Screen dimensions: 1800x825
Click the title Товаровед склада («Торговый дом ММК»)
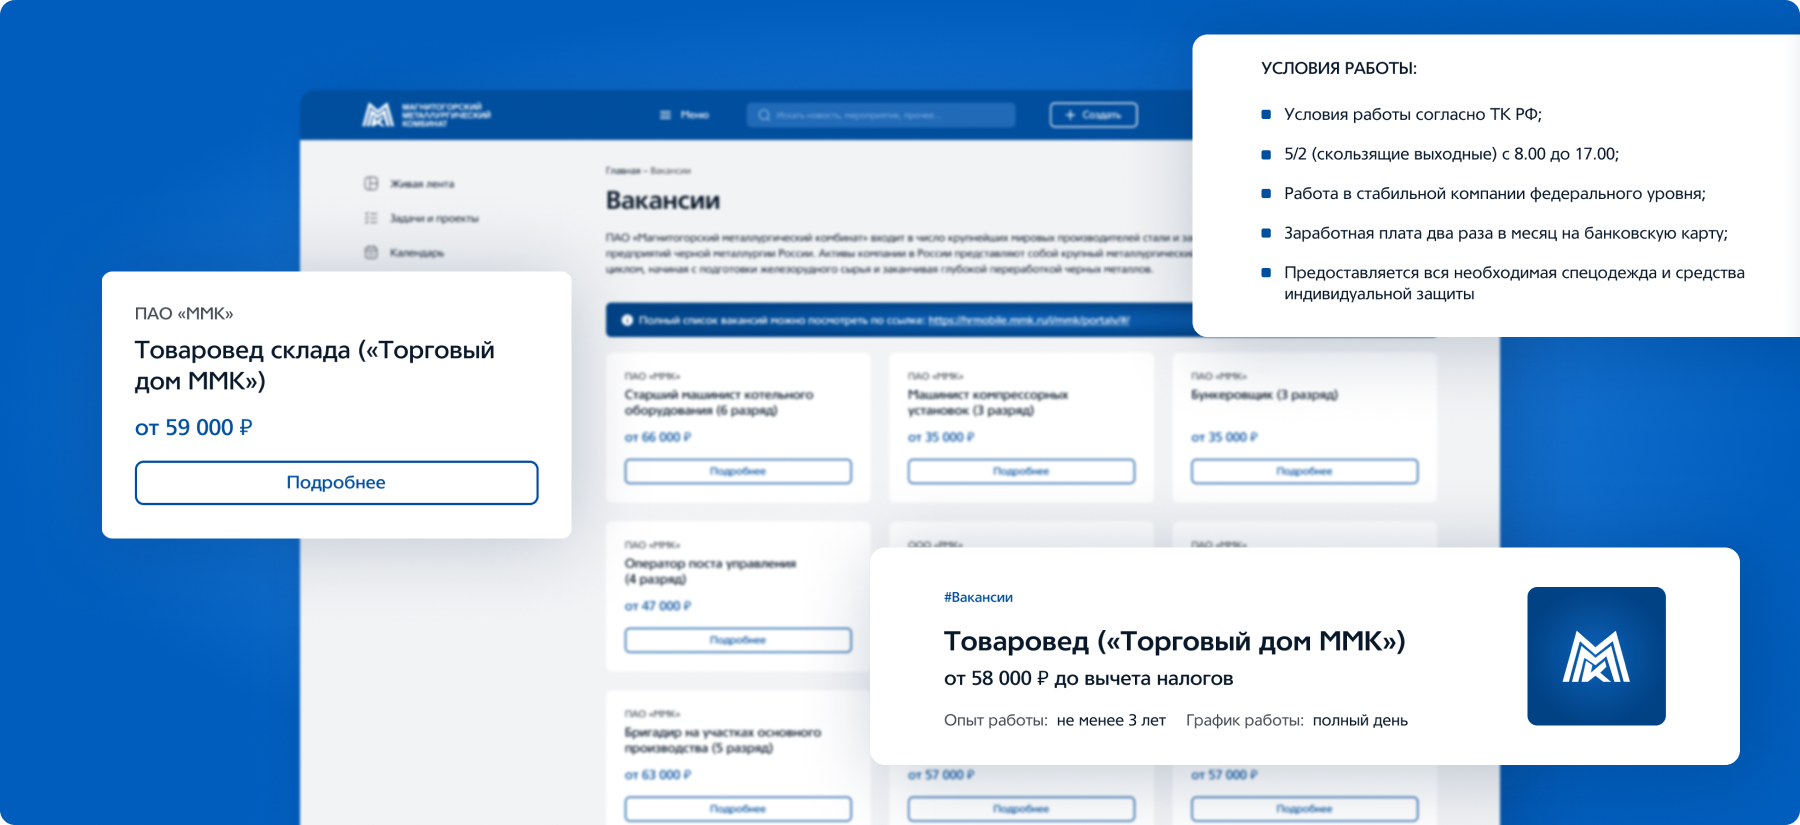(315, 365)
